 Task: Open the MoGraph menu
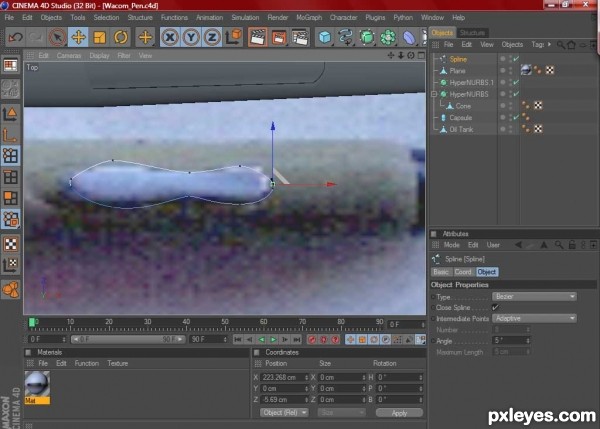point(309,18)
